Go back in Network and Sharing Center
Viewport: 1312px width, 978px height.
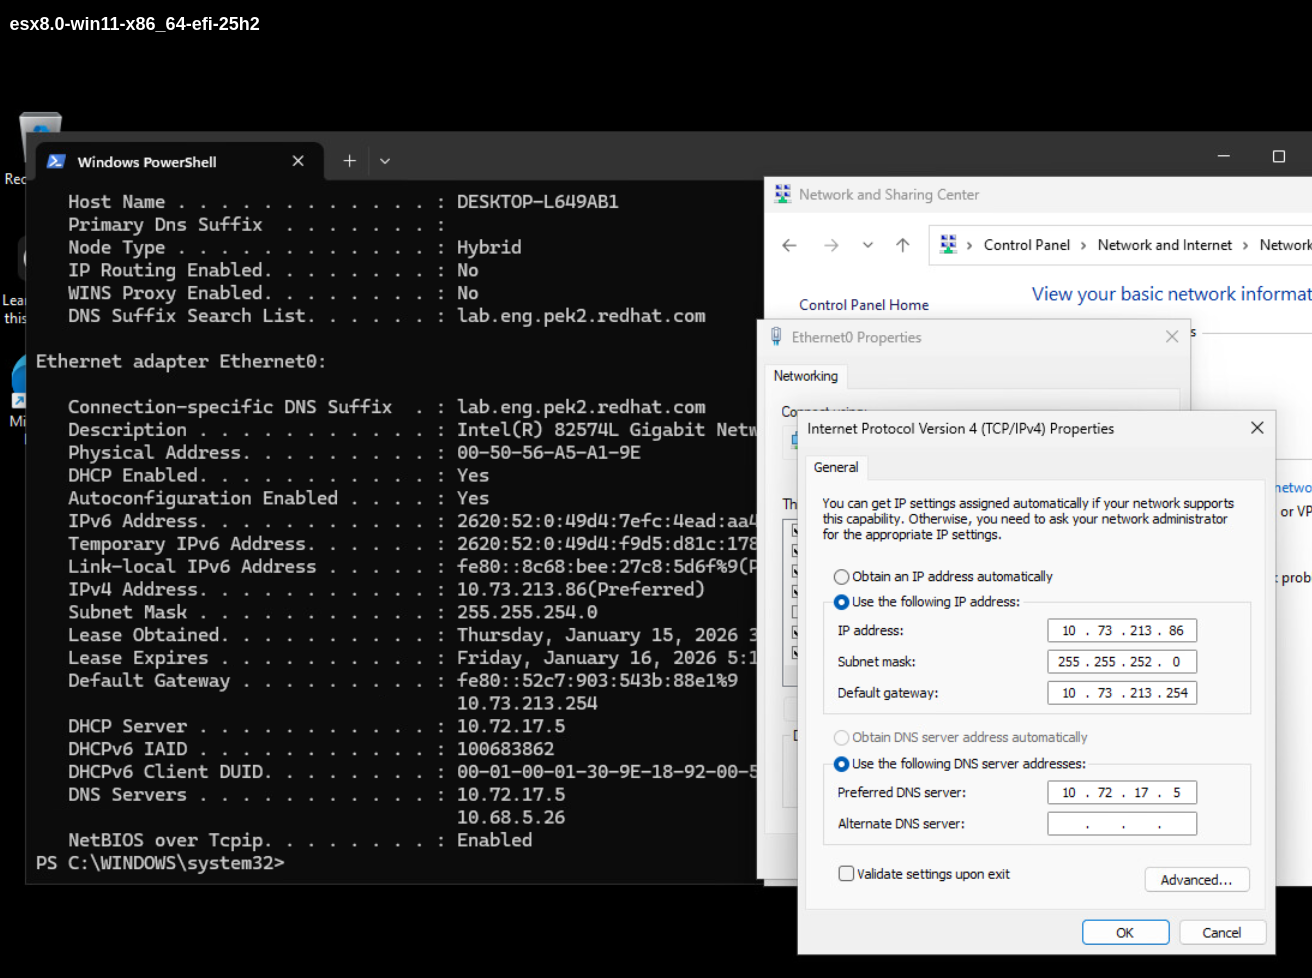tap(789, 245)
